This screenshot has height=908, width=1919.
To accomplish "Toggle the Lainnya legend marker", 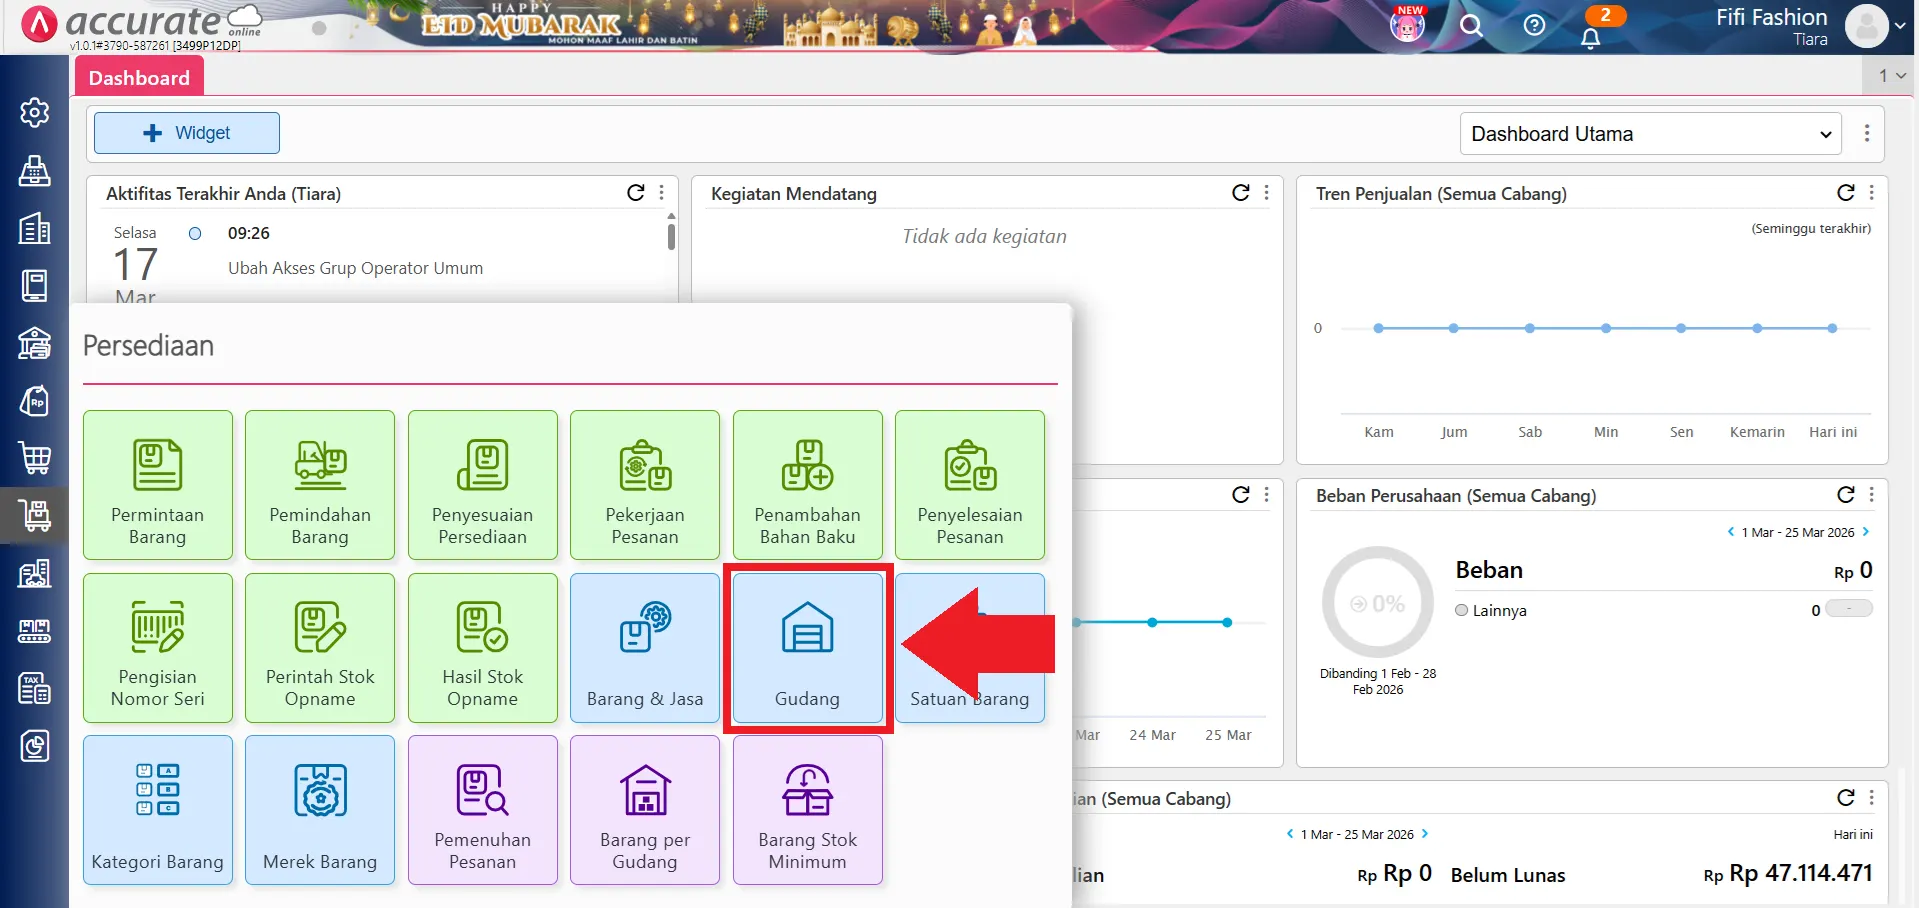I will pos(1461,610).
